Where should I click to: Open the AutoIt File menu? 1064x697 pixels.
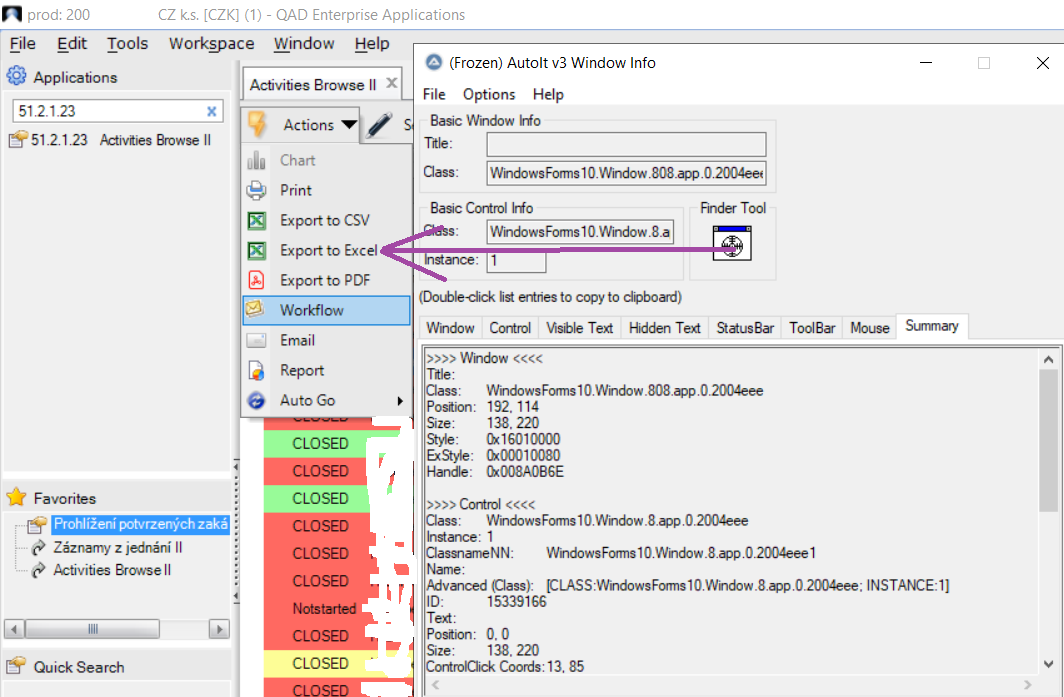coord(434,94)
